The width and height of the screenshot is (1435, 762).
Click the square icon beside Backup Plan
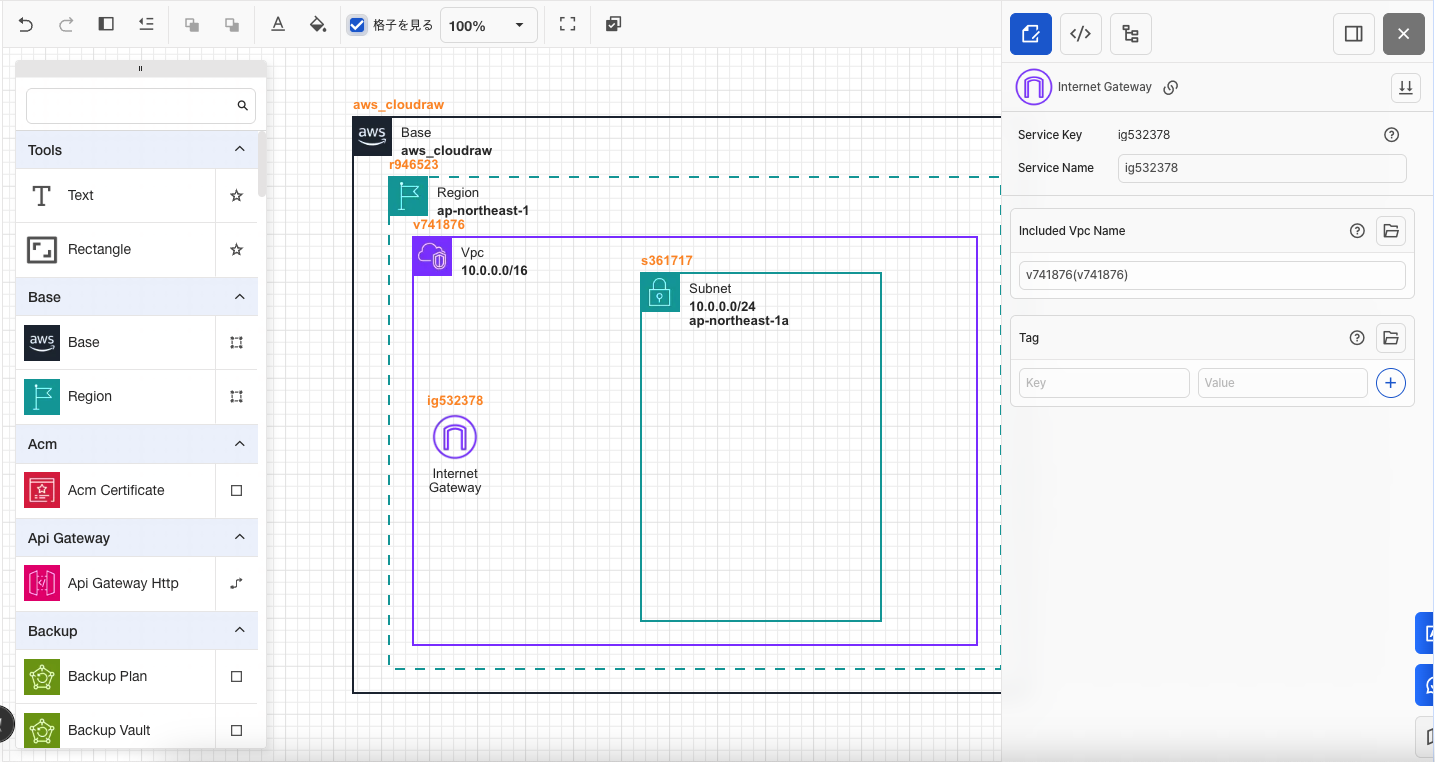(x=237, y=676)
